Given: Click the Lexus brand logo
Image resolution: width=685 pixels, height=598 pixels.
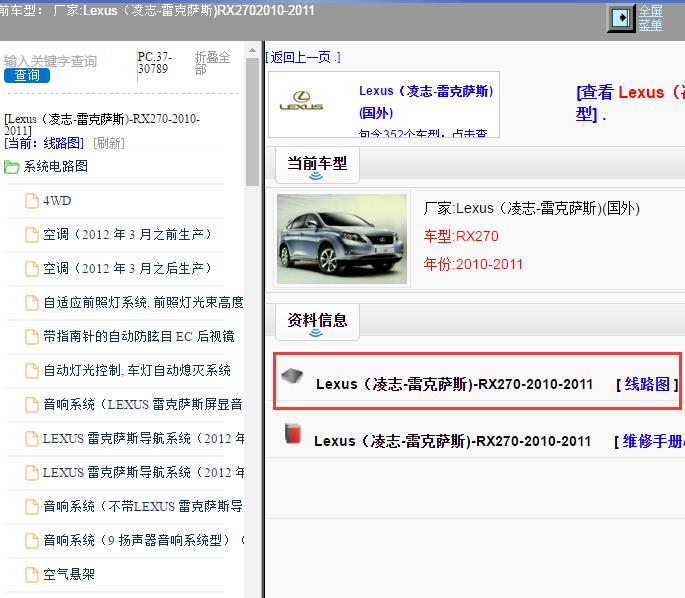Looking at the screenshot, I should point(301,101).
